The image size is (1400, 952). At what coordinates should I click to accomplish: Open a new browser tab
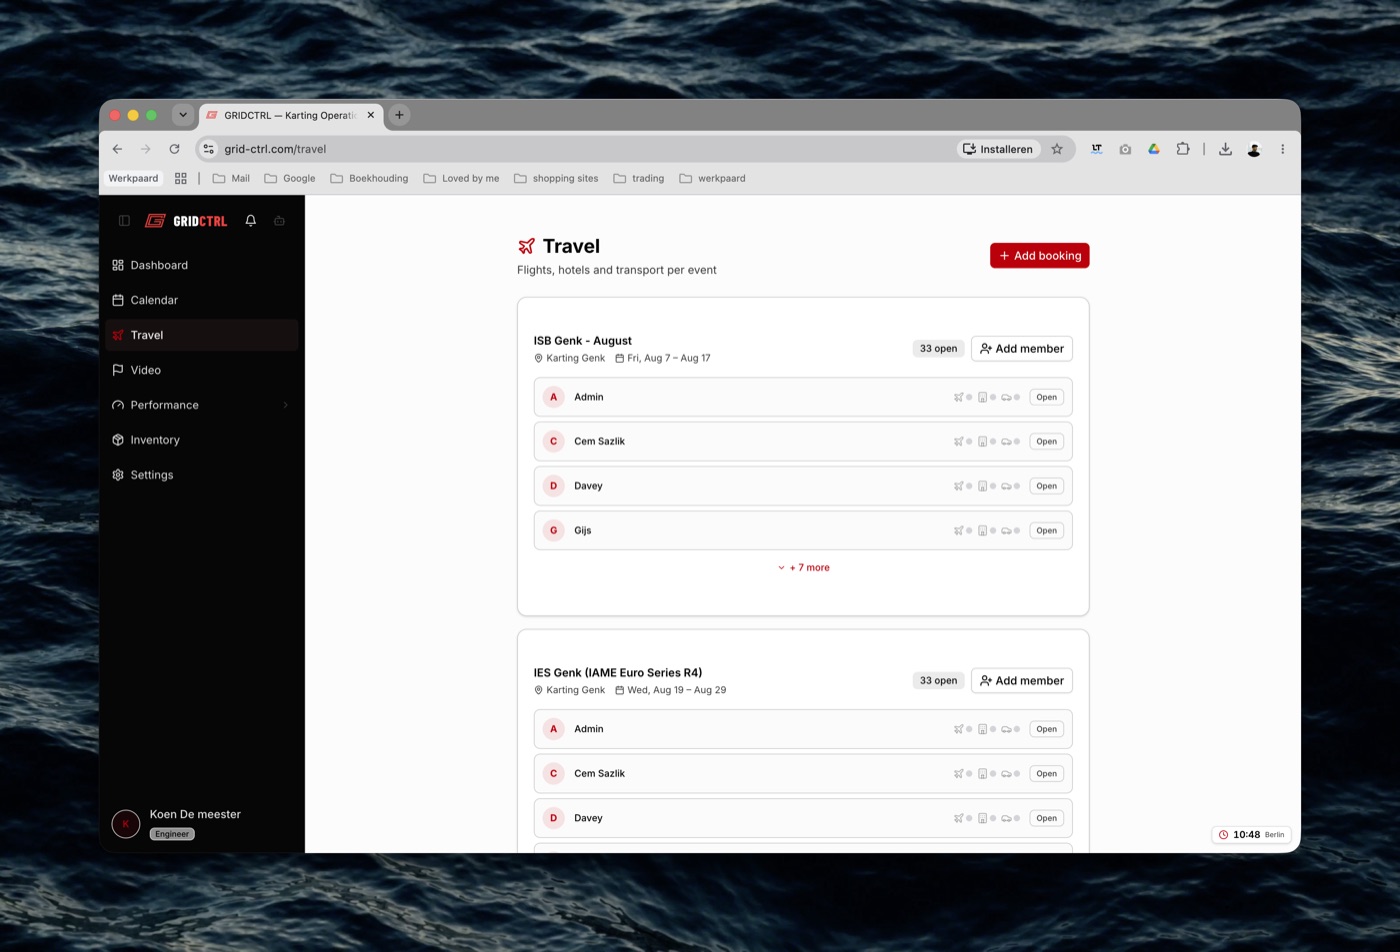399,115
